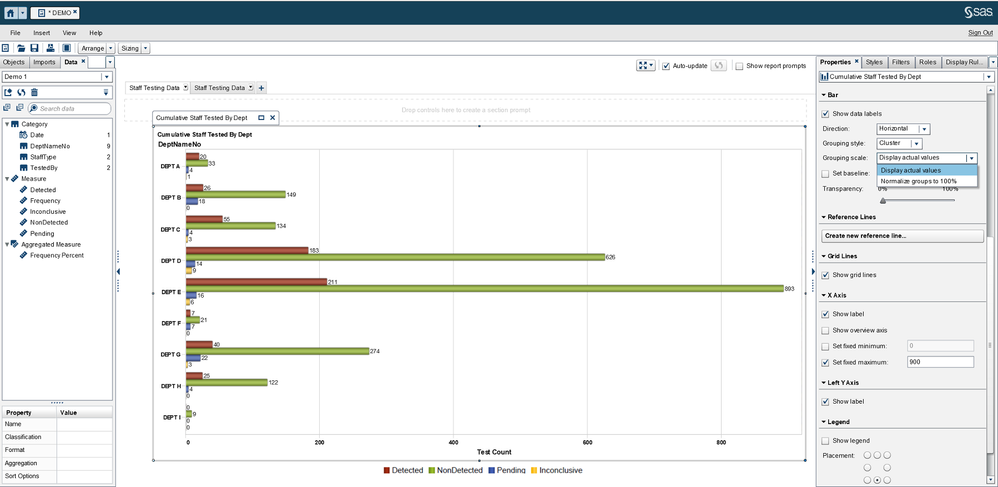Screen dimensions: 998x487
Task: Click the X icon on the chart title tab
Action: (272, 118)
